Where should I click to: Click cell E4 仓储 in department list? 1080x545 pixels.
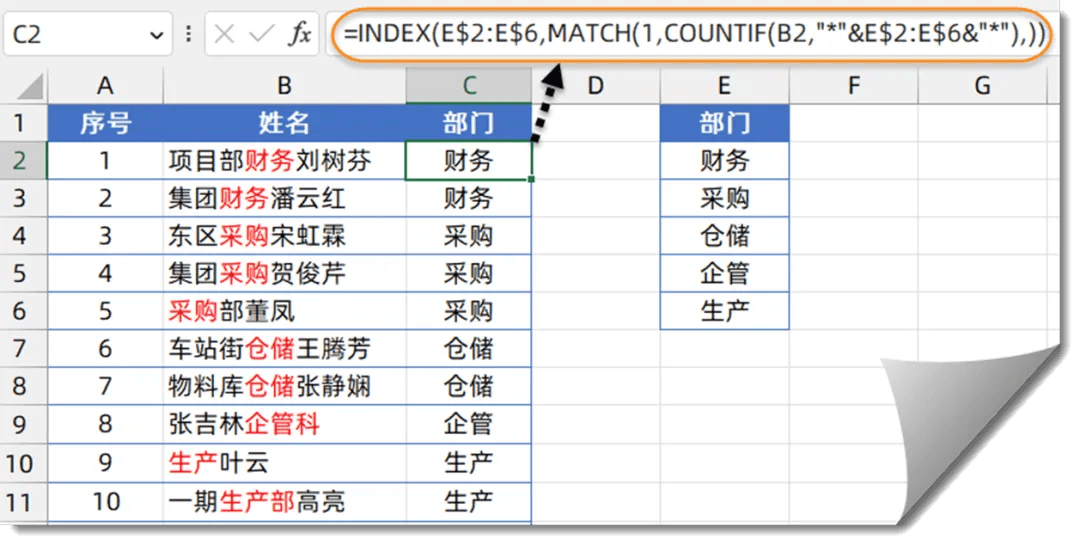click(724, 236)
